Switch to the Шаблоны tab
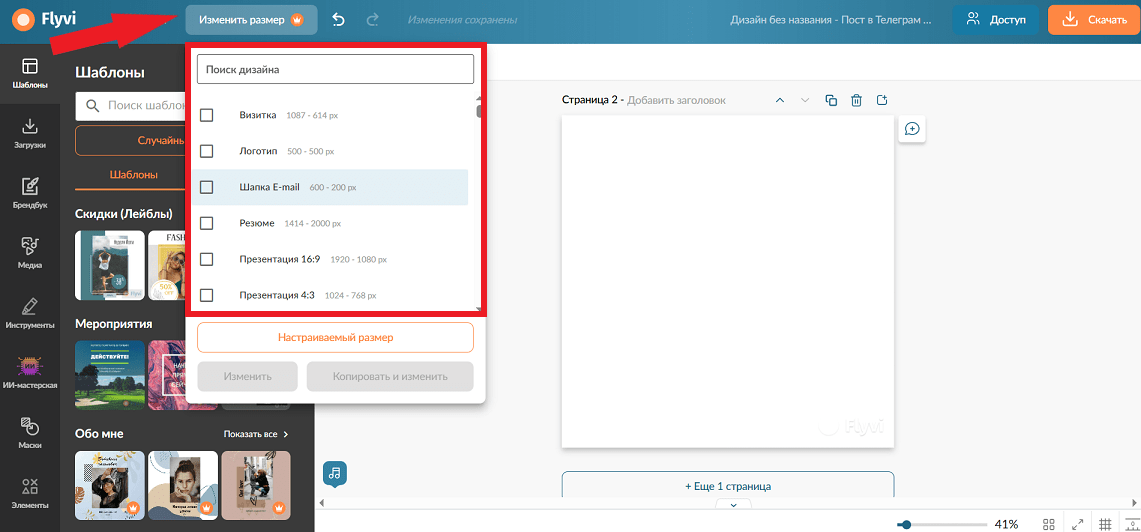The height and width of the screenshot is (532, 1141). click(134, 175)
